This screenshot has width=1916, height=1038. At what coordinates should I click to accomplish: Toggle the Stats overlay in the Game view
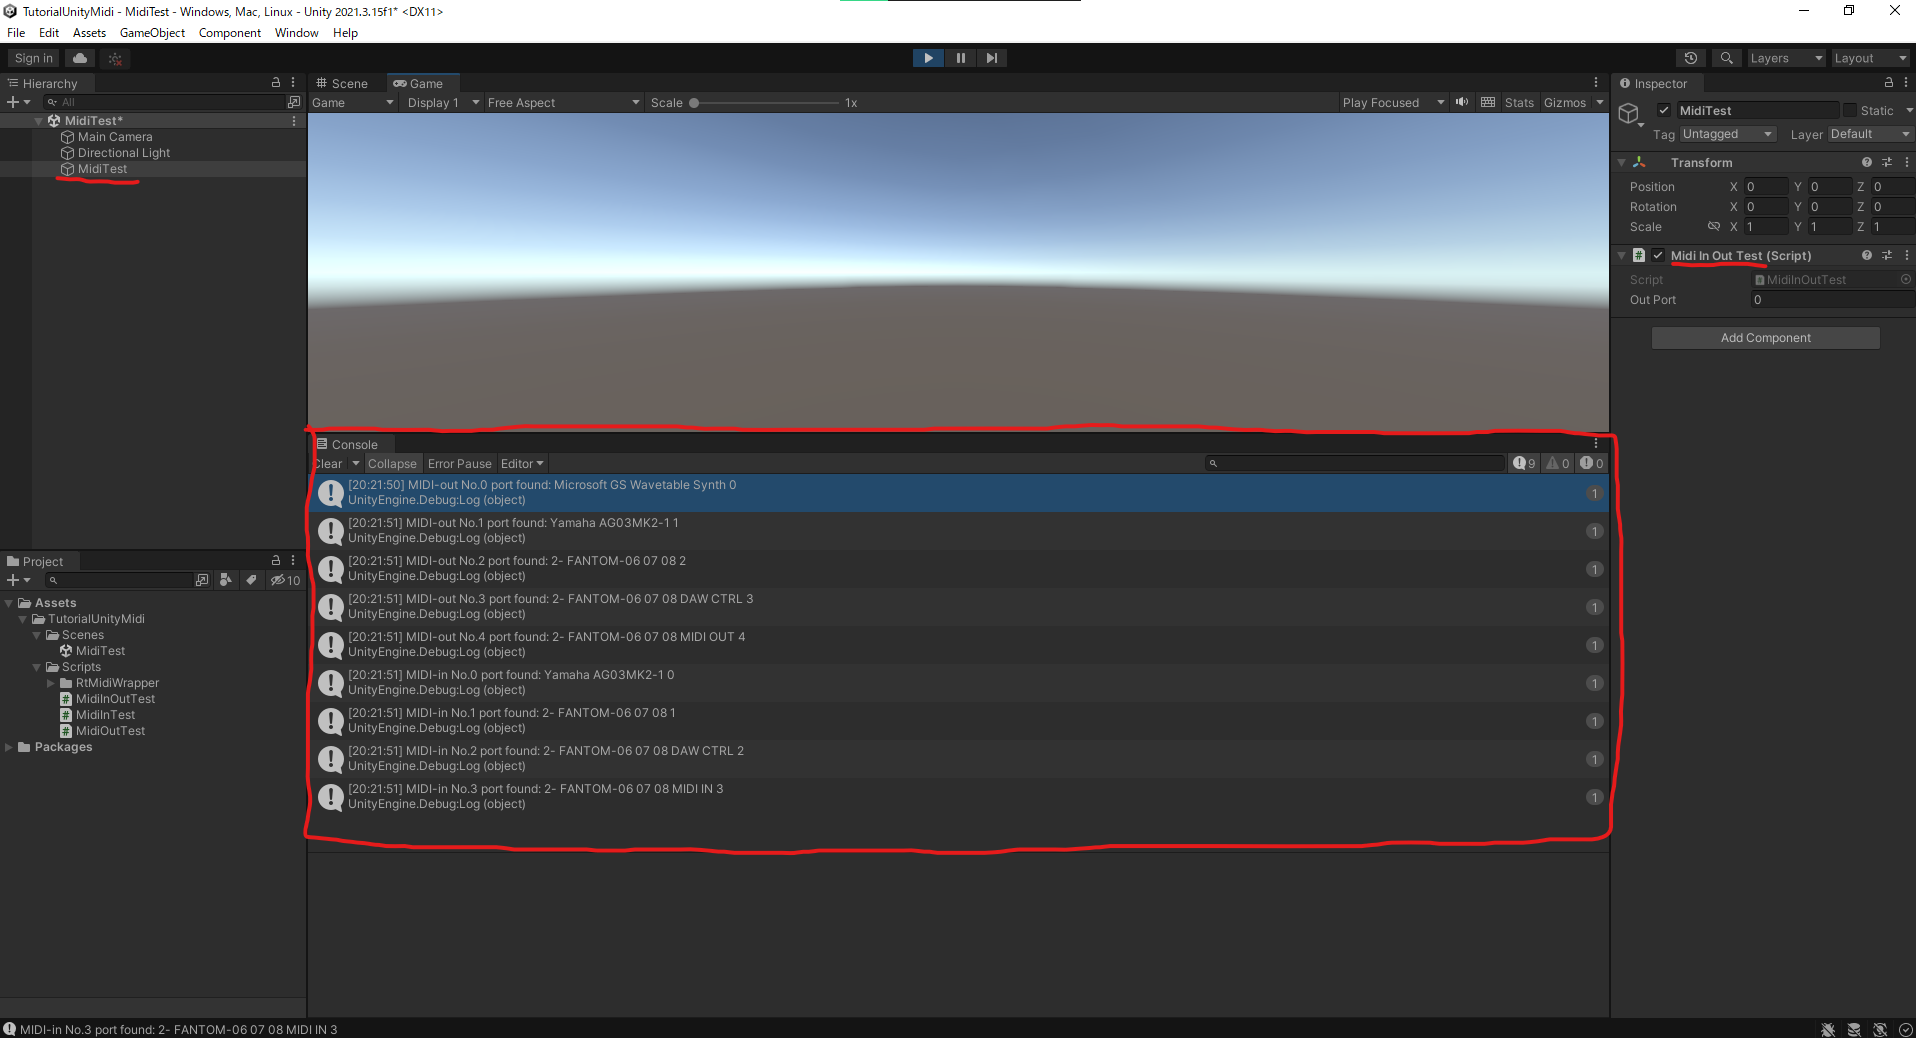tap(1518, 102)
